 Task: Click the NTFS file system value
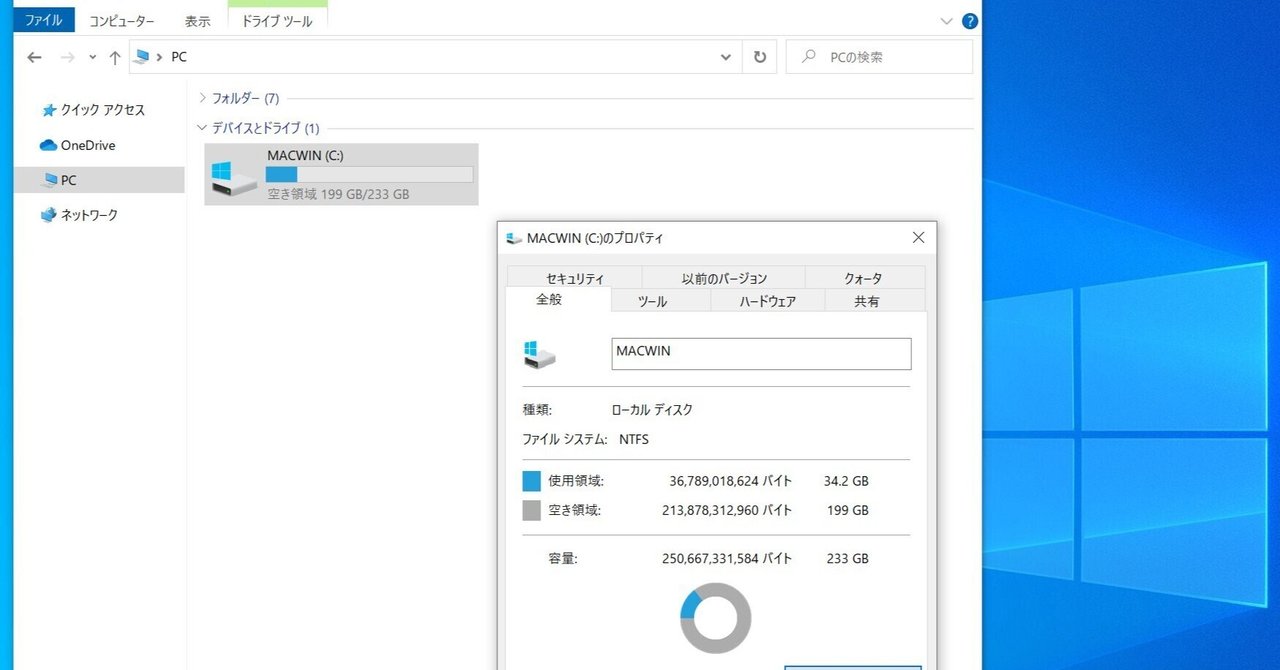[634, 439]
